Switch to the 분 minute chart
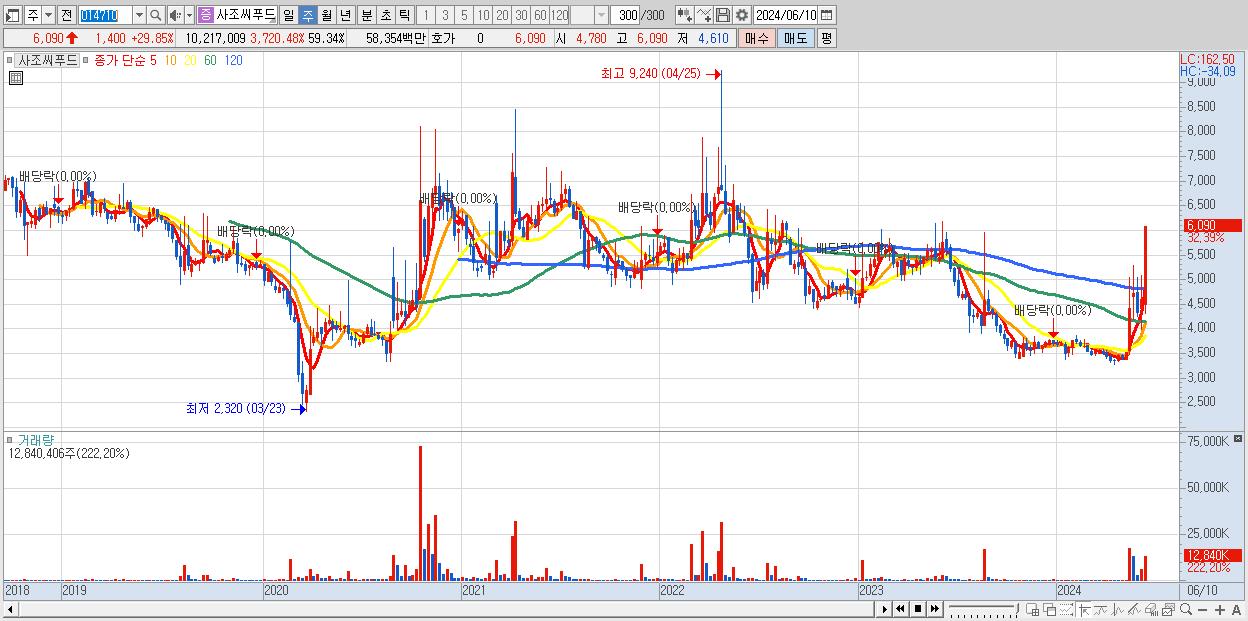 click(366, 15)
